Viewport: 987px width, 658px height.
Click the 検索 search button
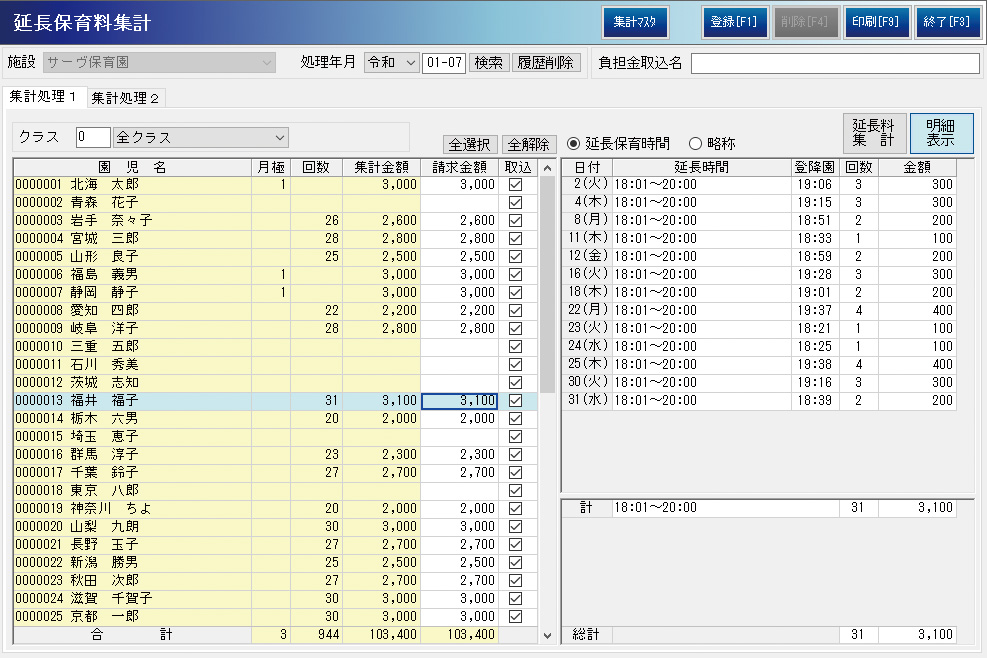(x=488, y=62)
